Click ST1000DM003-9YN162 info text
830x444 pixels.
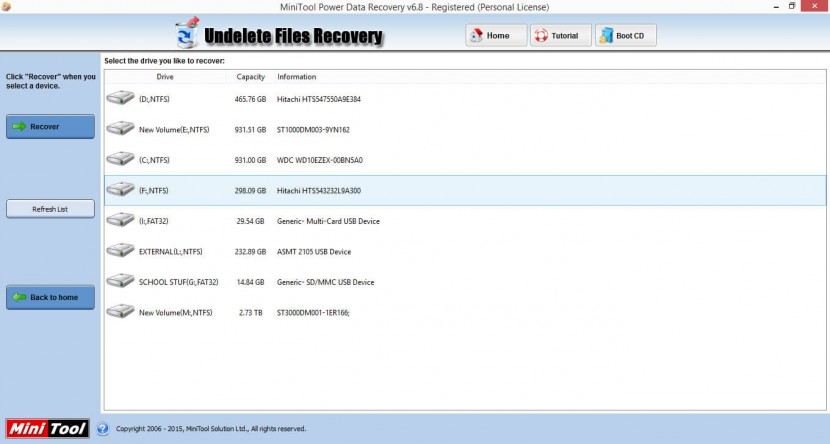coord(313,130)
